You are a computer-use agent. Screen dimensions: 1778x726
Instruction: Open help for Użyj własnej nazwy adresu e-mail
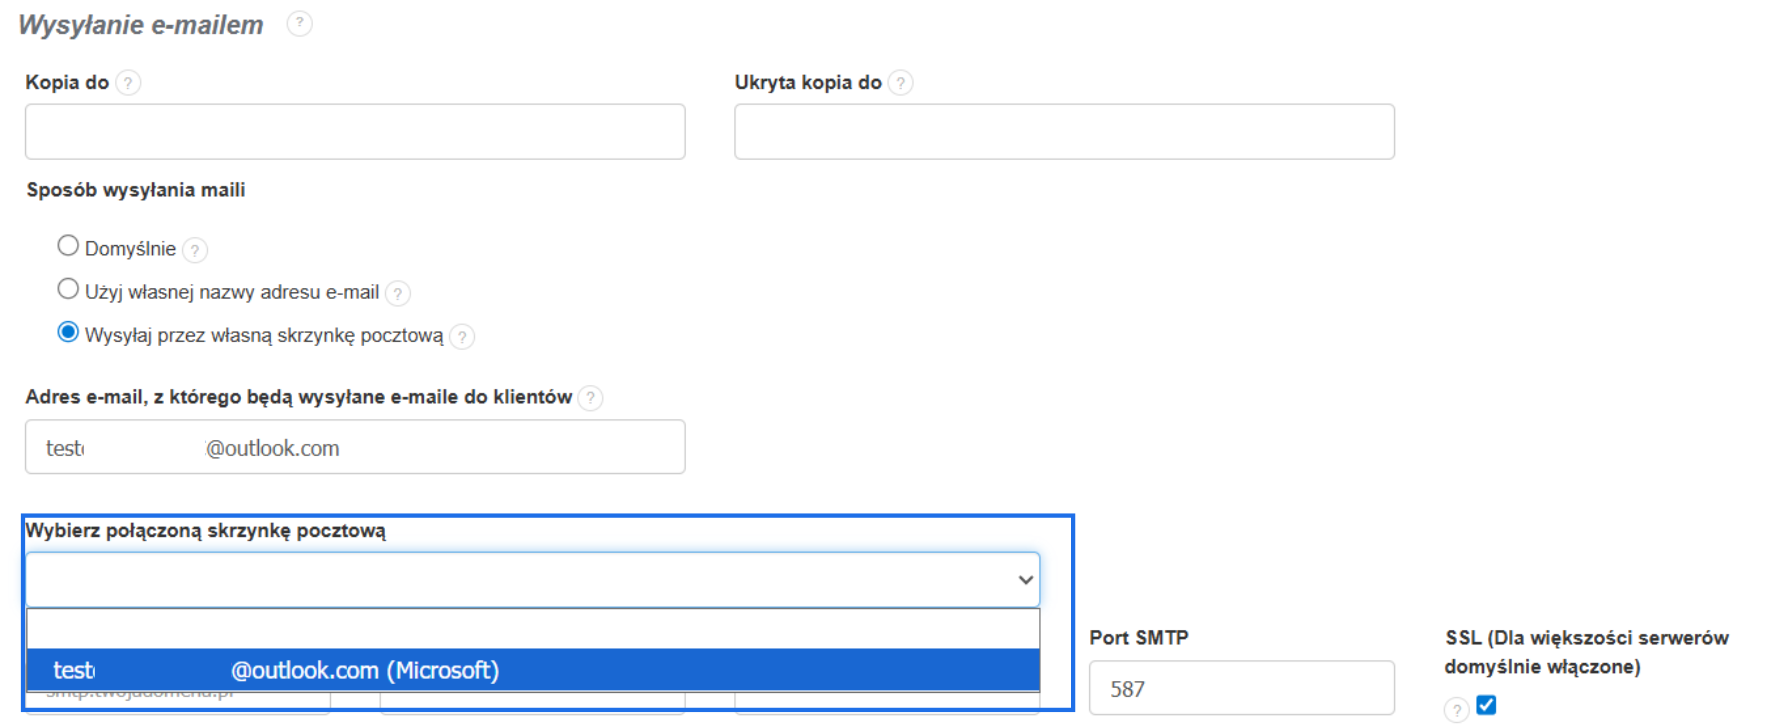pos(398,293)
